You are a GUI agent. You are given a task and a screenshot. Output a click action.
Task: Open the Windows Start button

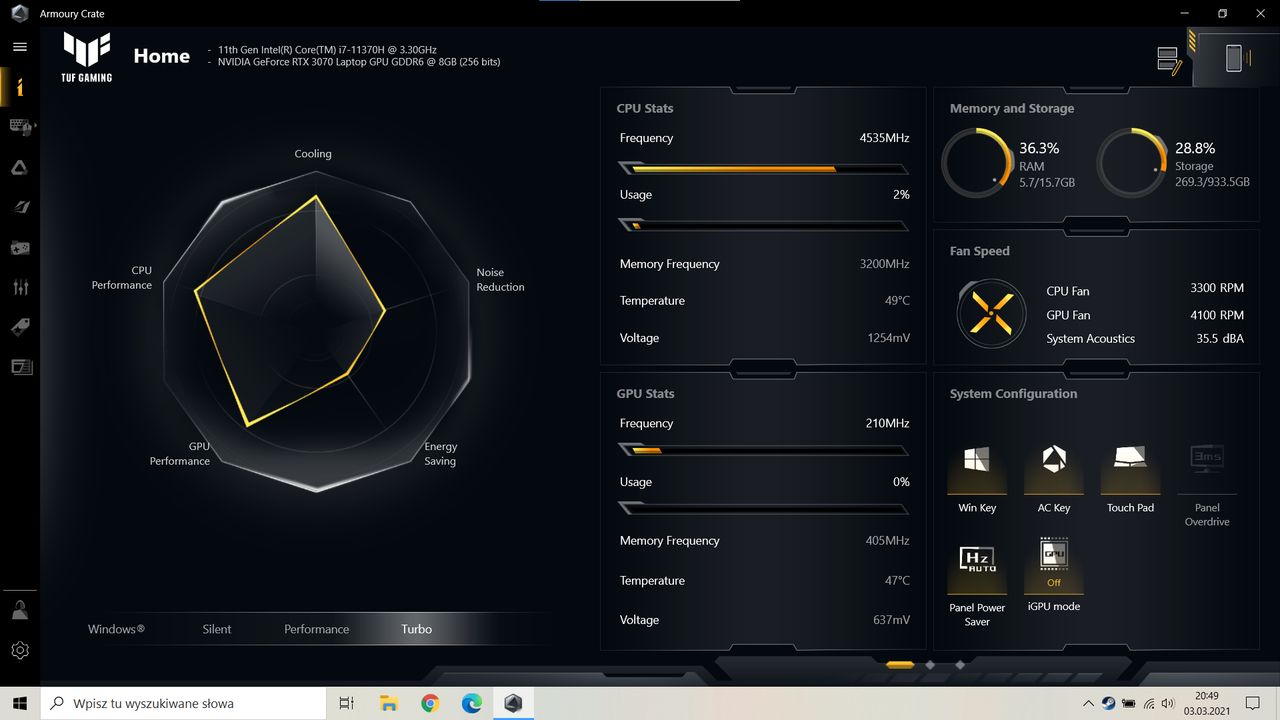tap(20, 703)
